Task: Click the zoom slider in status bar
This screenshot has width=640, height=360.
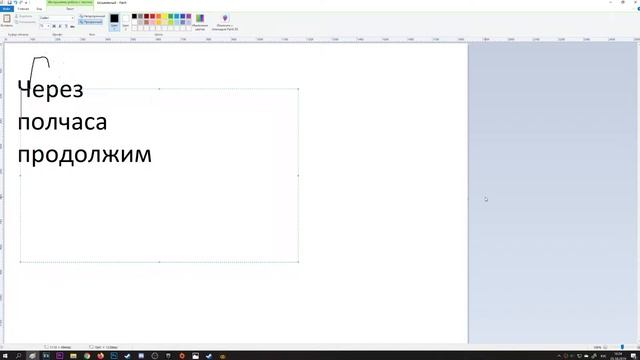Action: [x=622, y=347]
